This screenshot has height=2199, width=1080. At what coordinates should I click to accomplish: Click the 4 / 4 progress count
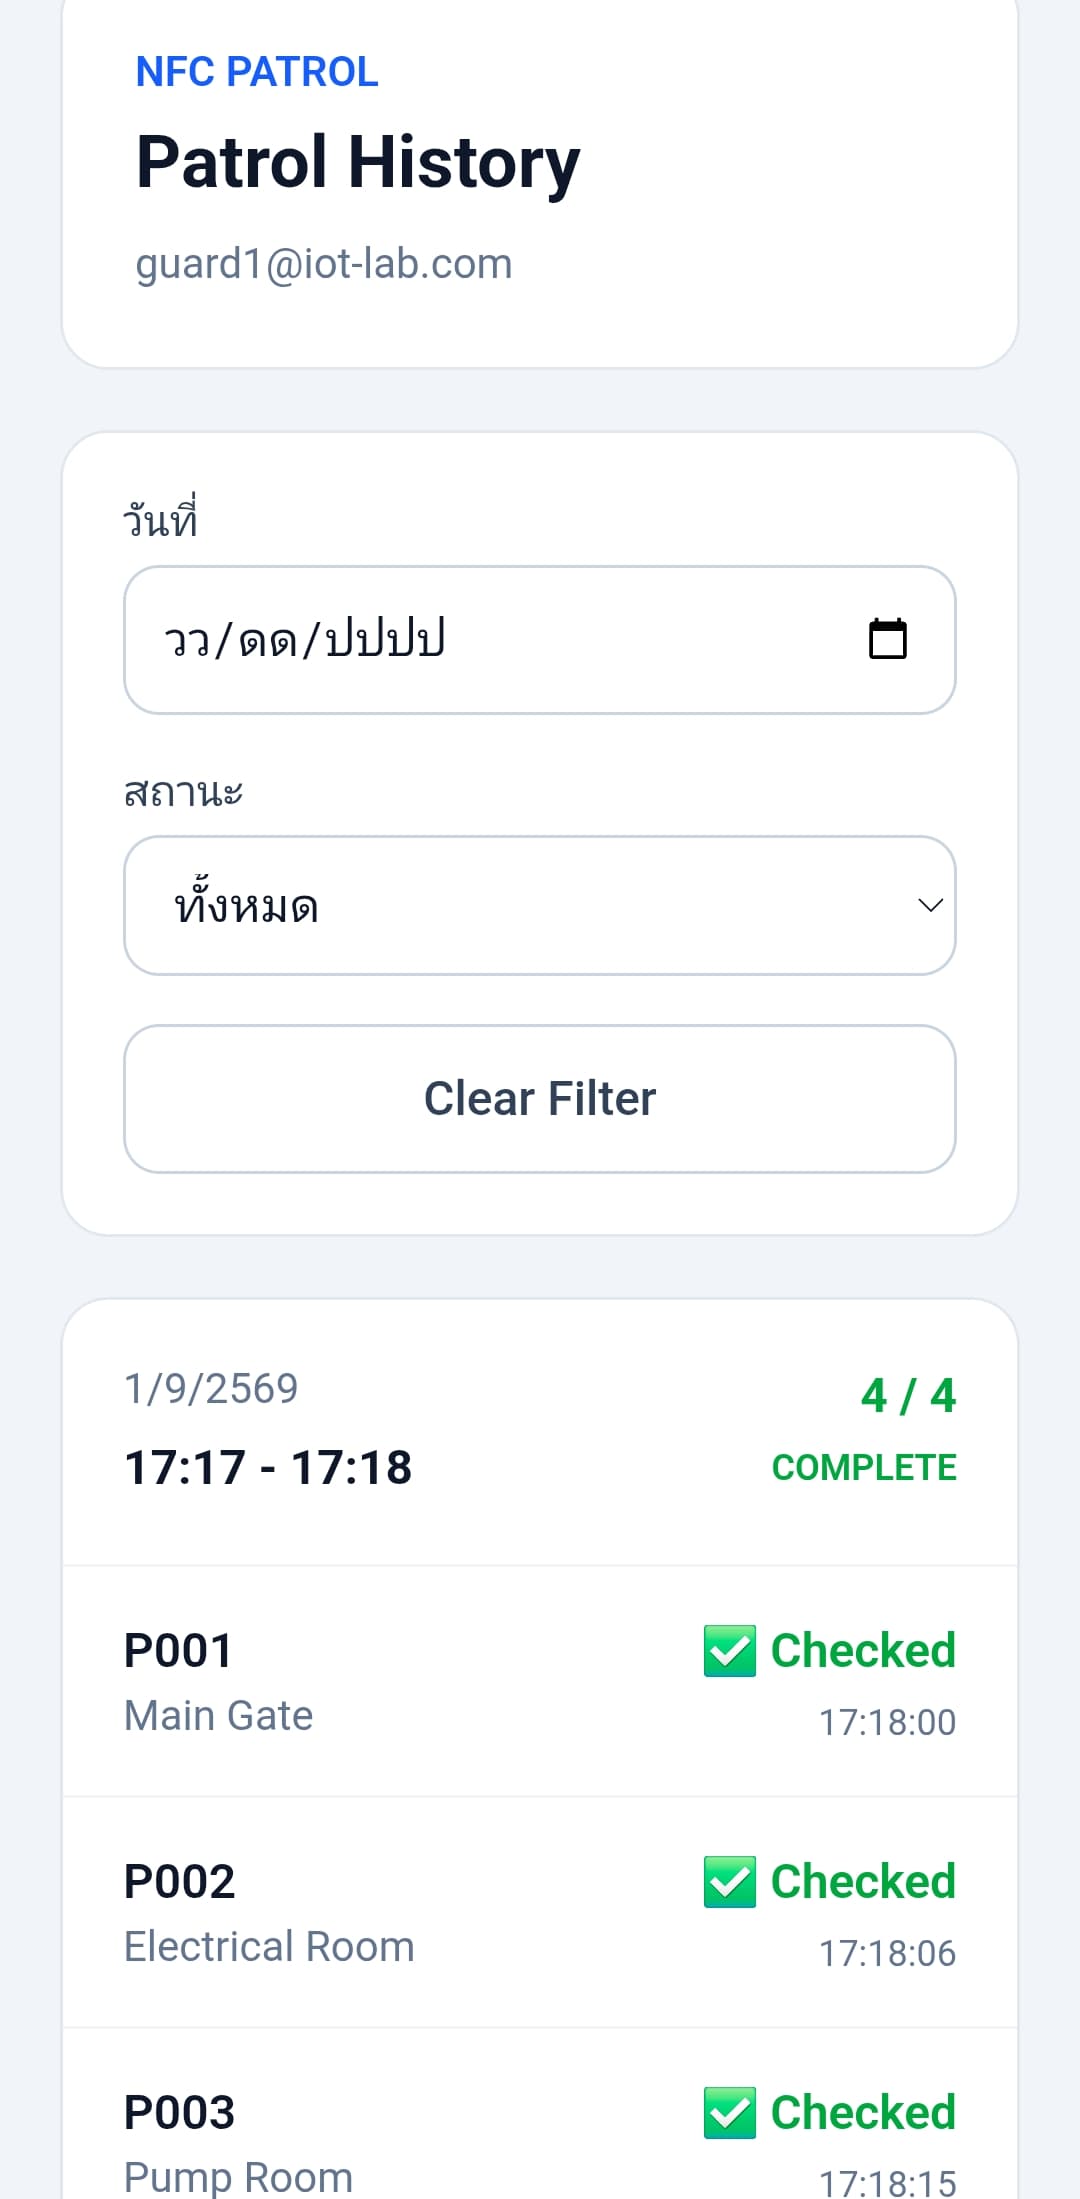pos(908,1395)
